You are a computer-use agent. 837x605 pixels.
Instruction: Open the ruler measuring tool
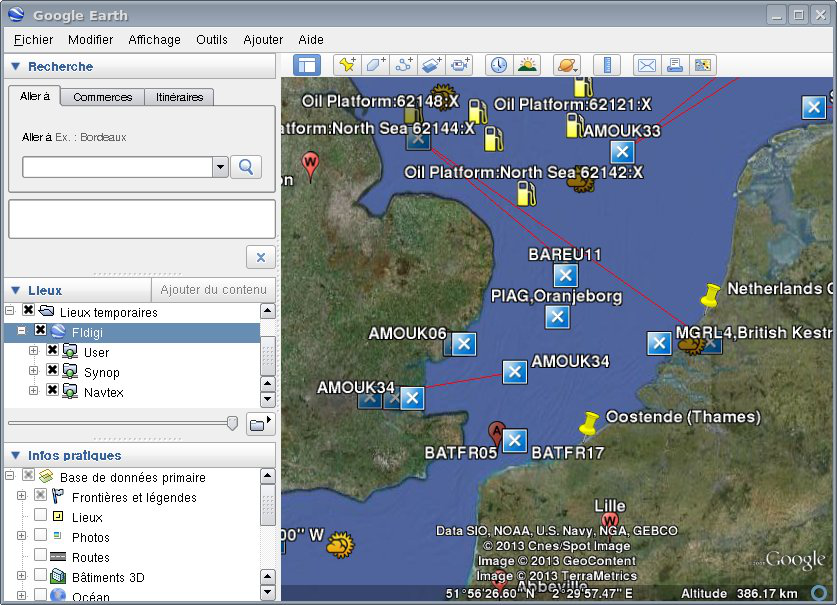[x=607, y=65]
